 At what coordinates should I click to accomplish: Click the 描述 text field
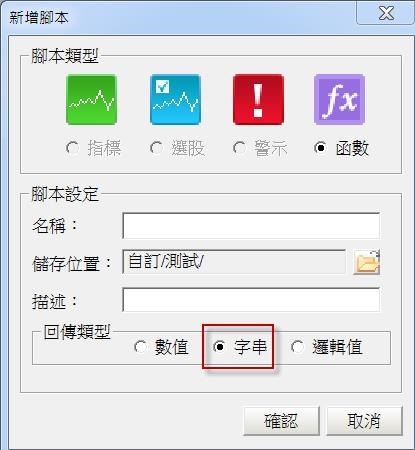click(x=251, y=300)
